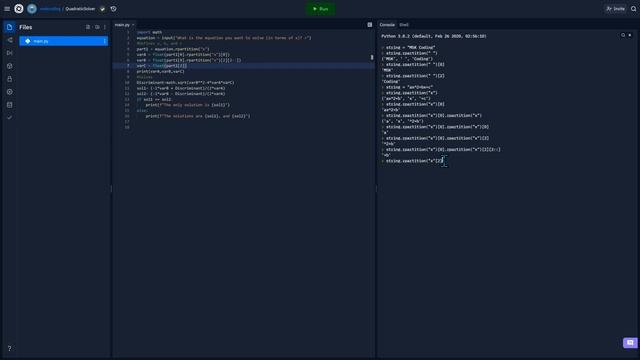Click the Discriminant=math.sqrt code line
Screen dimensions: 640x360
coord(185,82)
